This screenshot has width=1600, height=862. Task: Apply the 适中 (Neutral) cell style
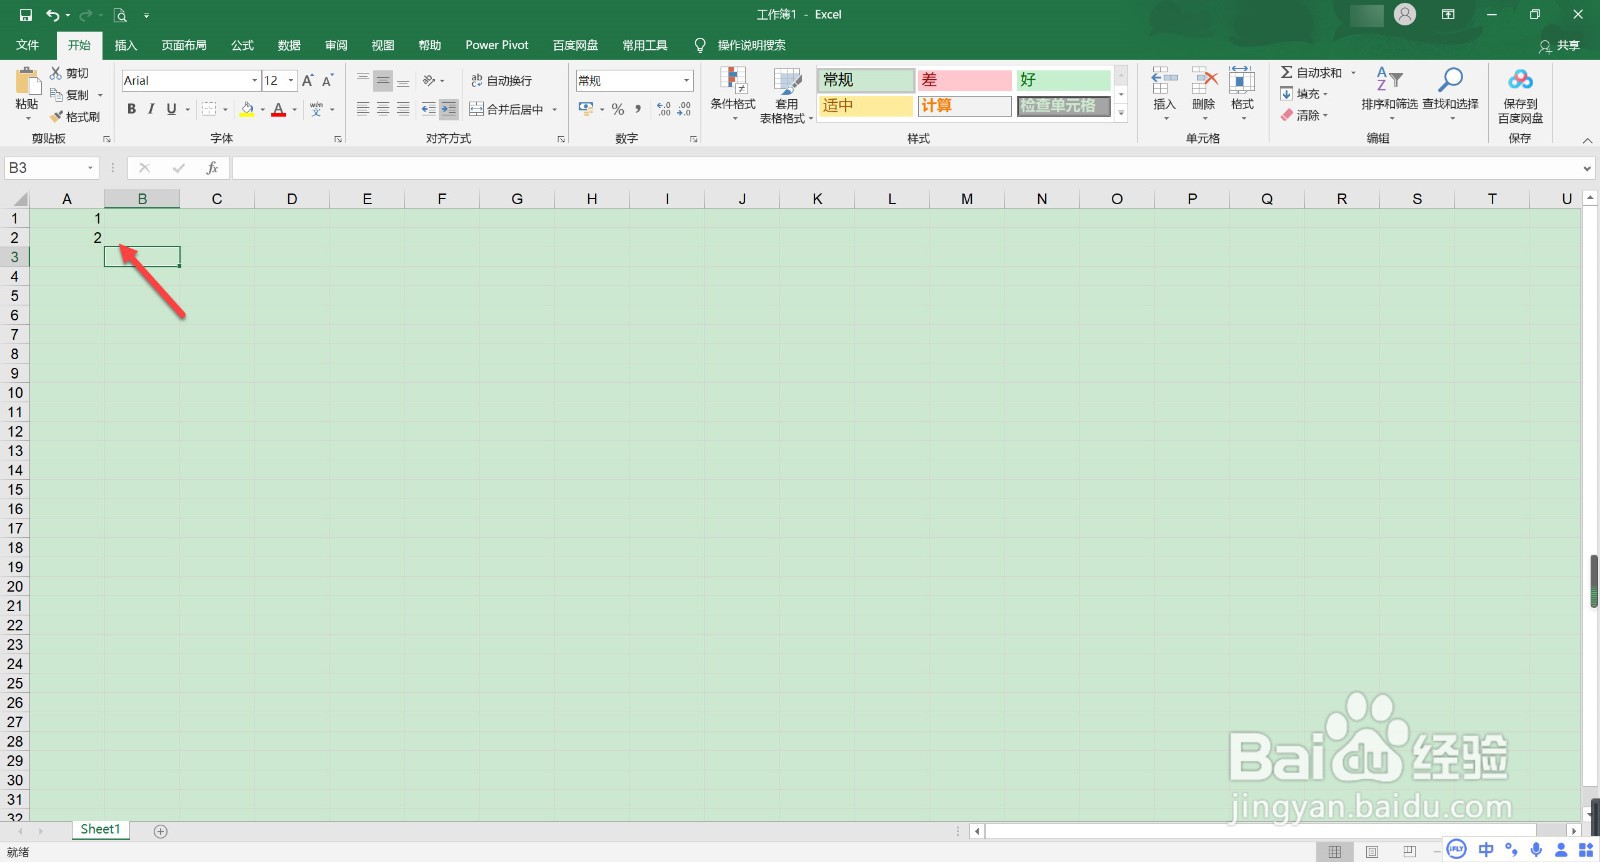[866, 106]
